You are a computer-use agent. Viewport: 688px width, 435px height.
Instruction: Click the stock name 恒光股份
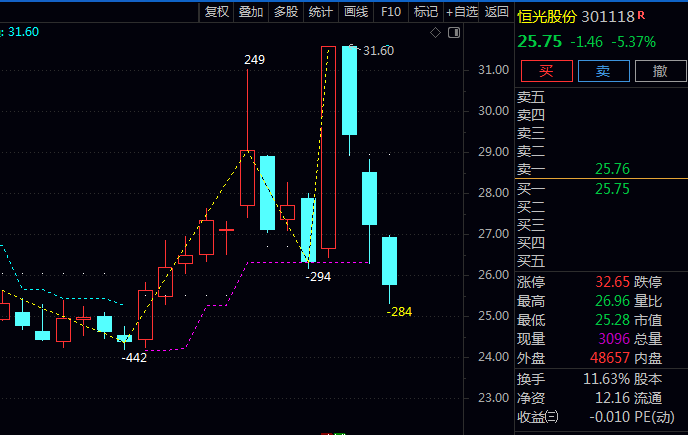coord(547,17)
